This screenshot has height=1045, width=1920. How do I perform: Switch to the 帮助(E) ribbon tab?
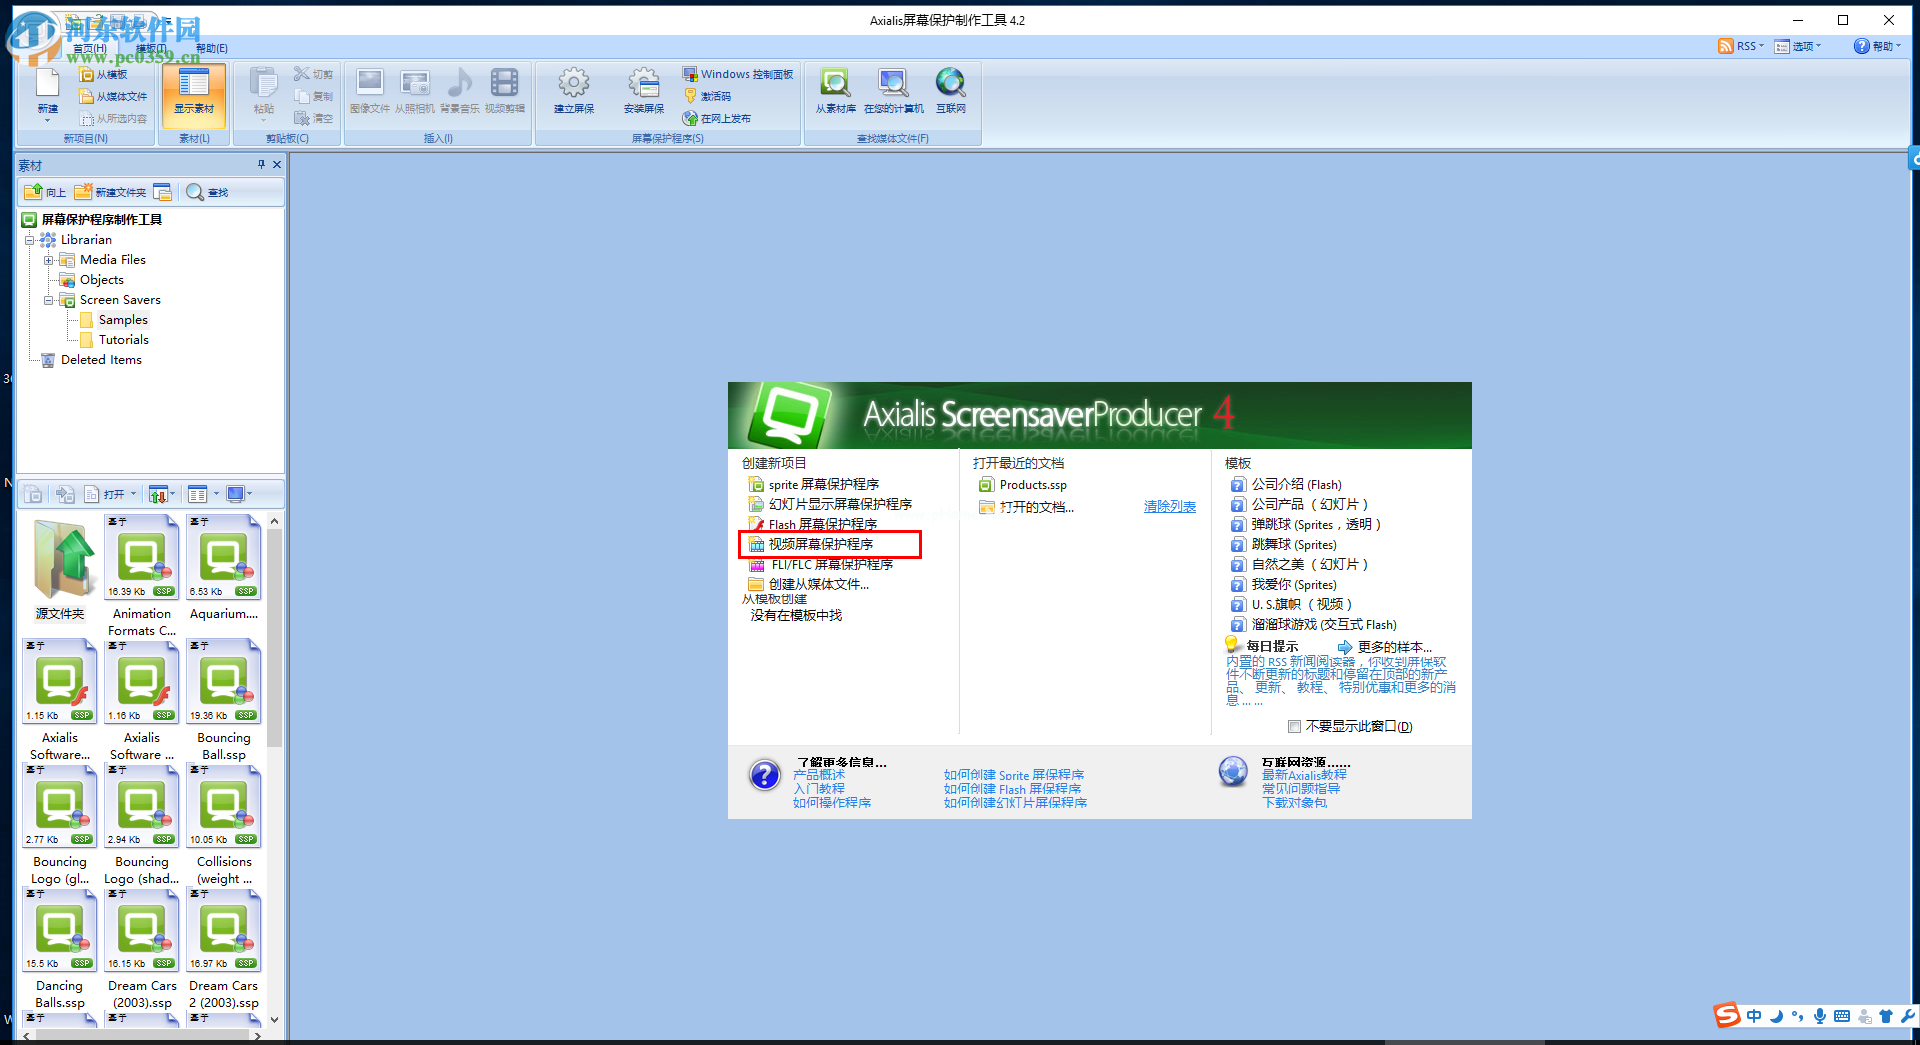pos(211,48)
